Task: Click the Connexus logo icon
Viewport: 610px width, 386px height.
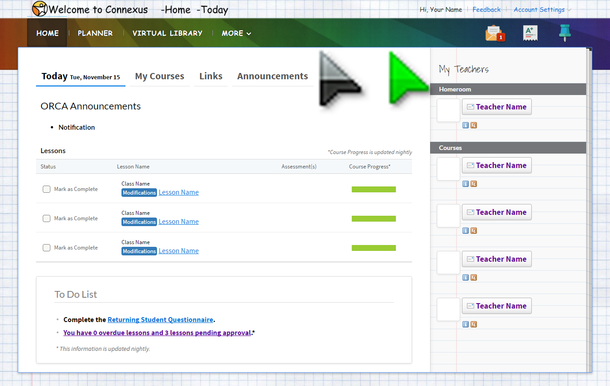Action: (x=40, y=9)
